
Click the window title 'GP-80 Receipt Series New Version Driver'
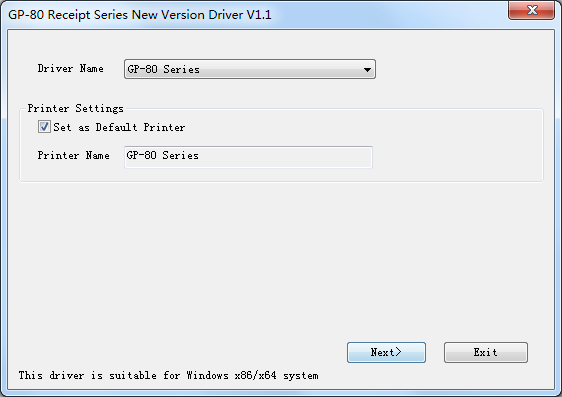pos(127,15)
